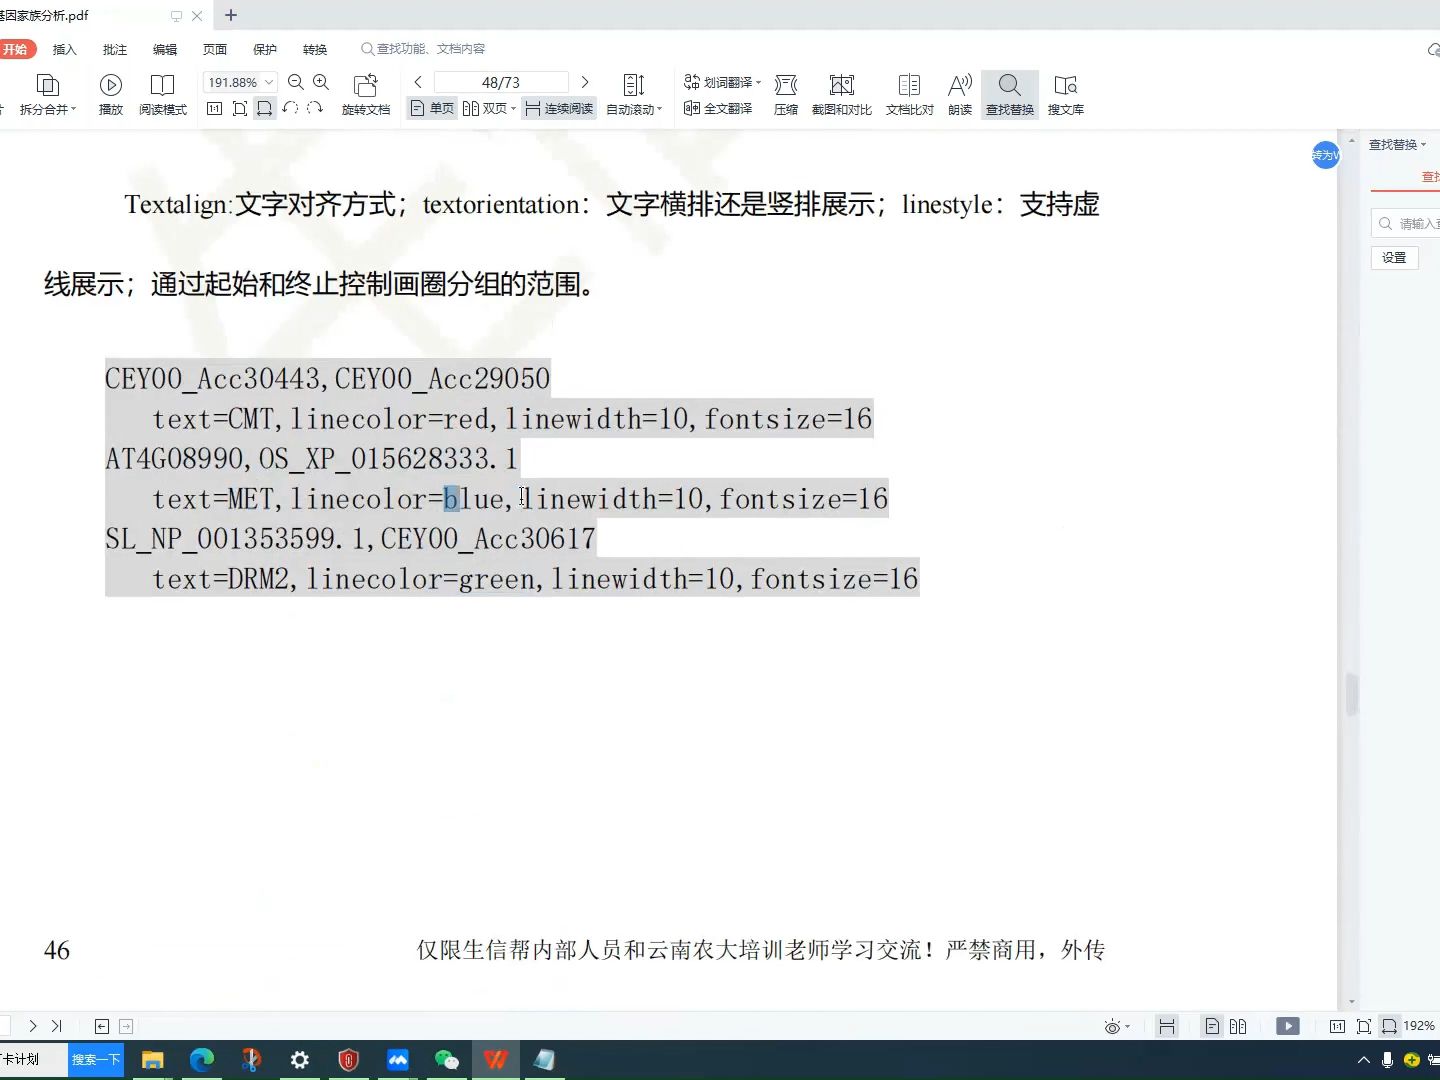Image resolution: width=1440 pixels, height=1080 pixels.
Task: Go back to previous view arrow
Action: coord(102,1026)
